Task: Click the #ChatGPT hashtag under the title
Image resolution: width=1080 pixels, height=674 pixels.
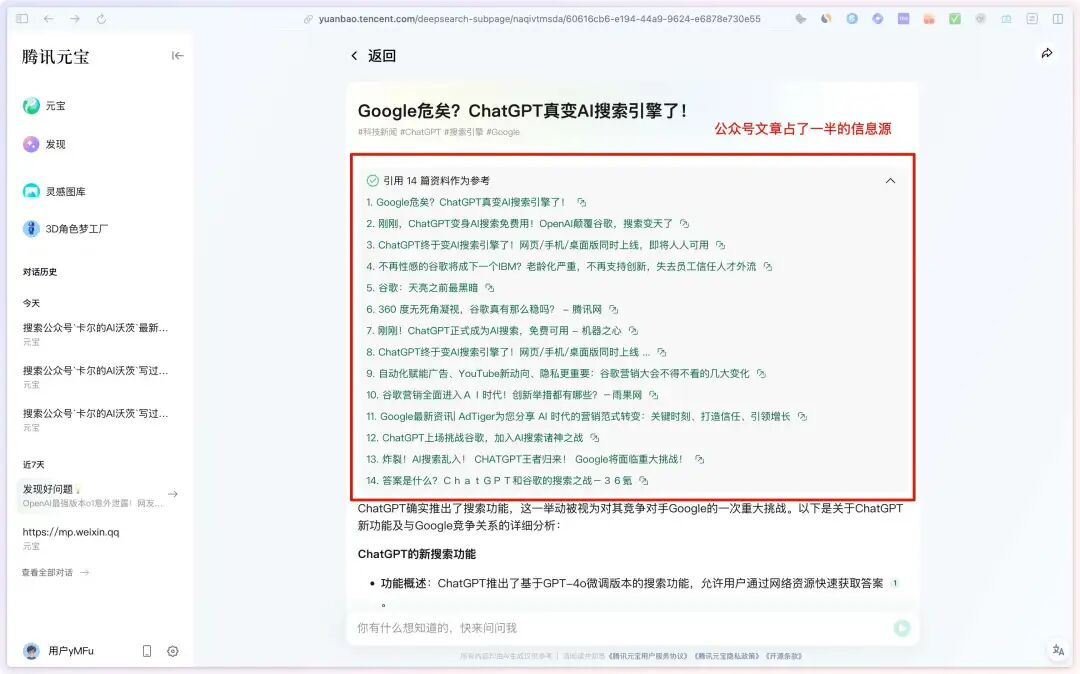Action: [x=420, y=131]
